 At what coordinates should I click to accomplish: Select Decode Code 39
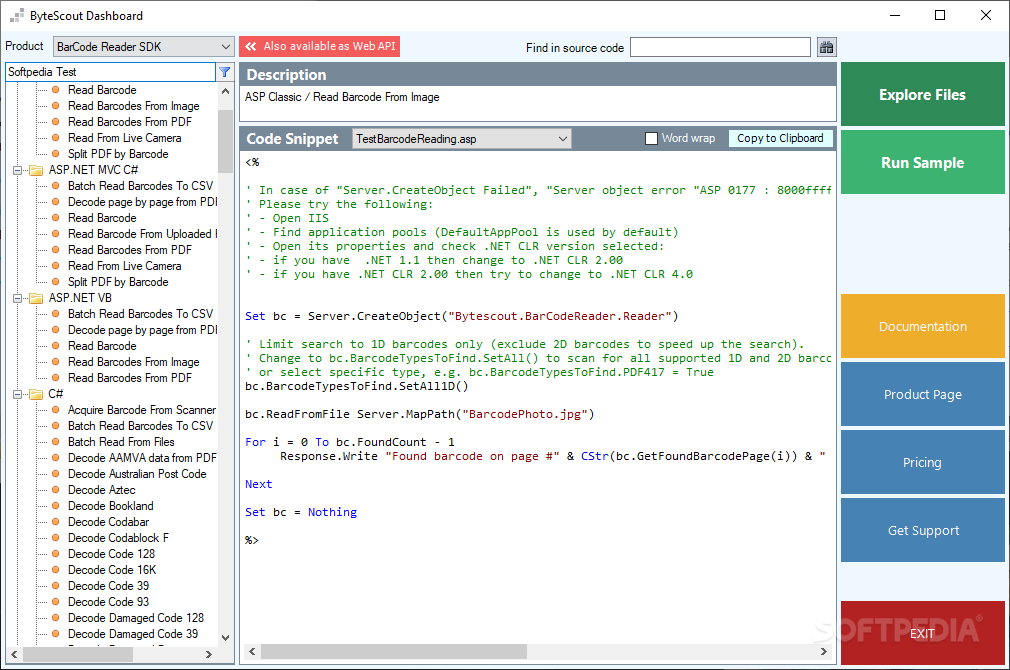click(x=108, y=586)
